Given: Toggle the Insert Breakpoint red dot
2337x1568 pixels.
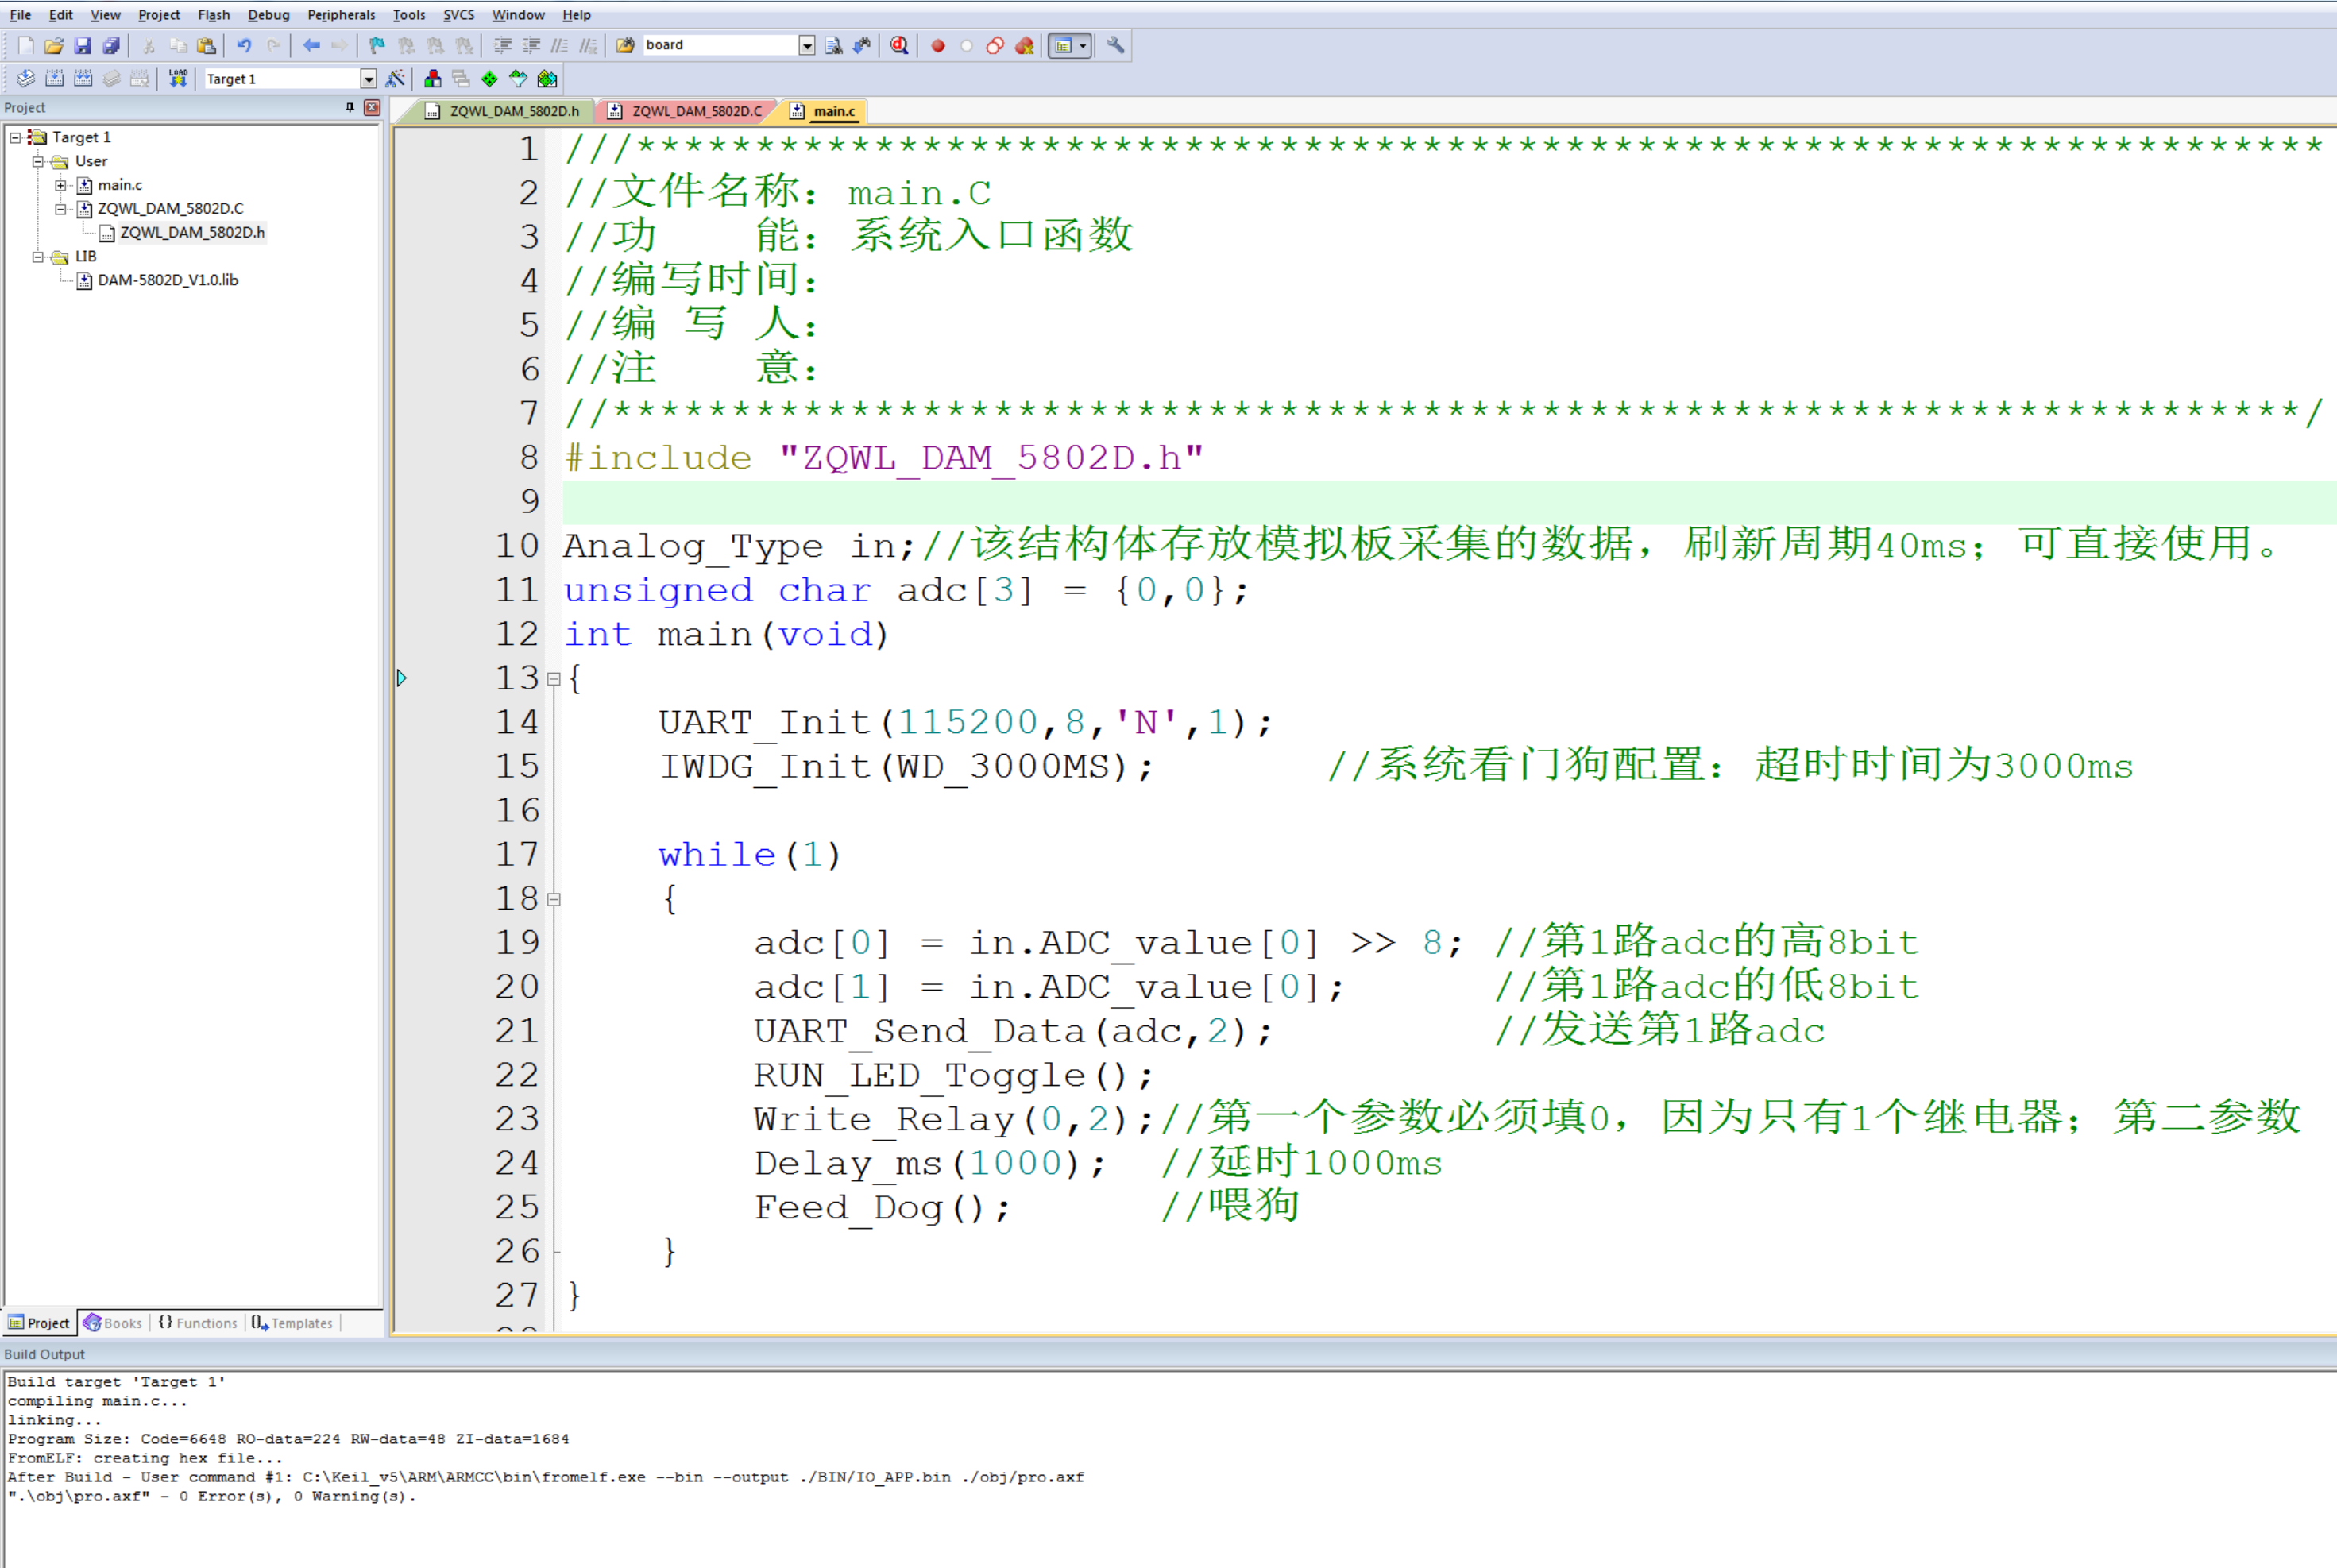Looking at the screenshot, I should tap(938, 45).
